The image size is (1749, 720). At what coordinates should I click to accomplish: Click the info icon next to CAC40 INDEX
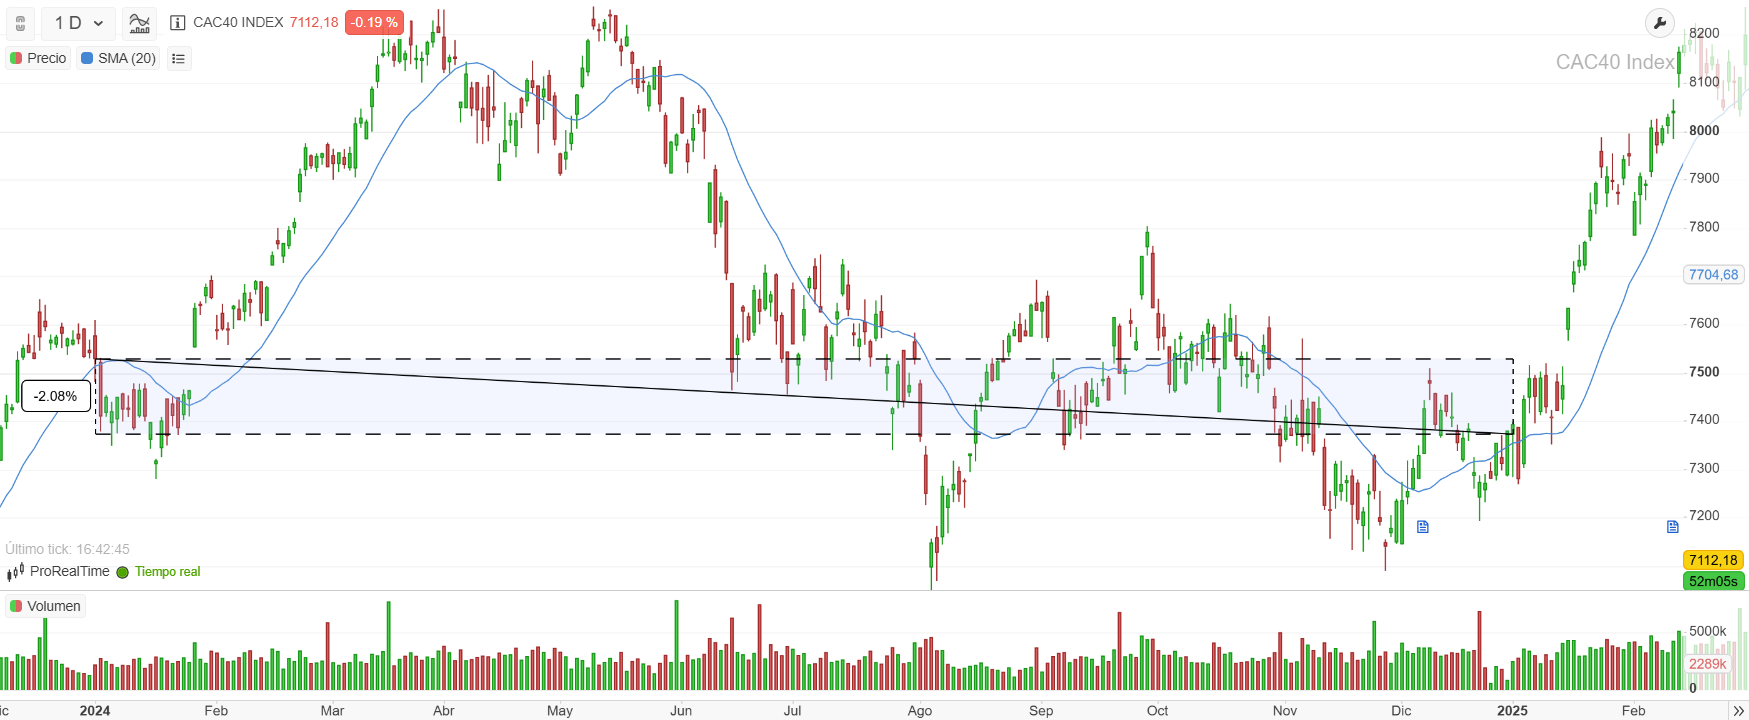pos(176,22)
